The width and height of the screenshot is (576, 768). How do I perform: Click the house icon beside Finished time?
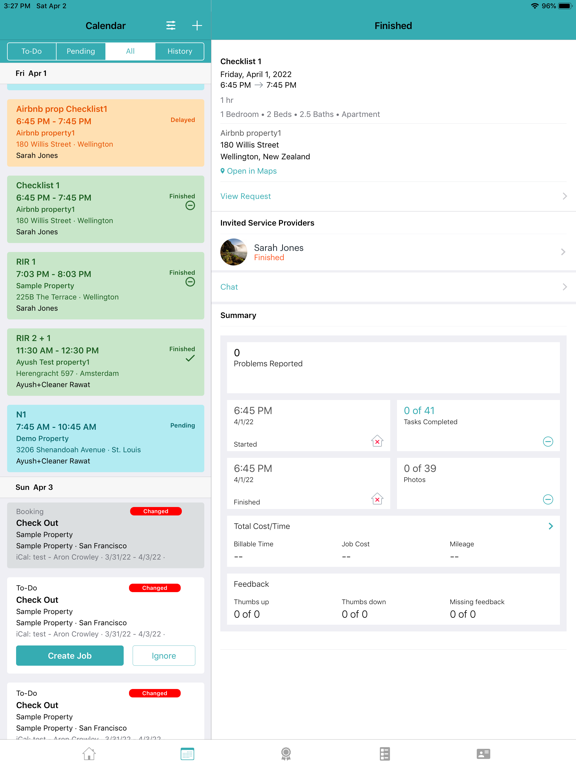[377, 499]
